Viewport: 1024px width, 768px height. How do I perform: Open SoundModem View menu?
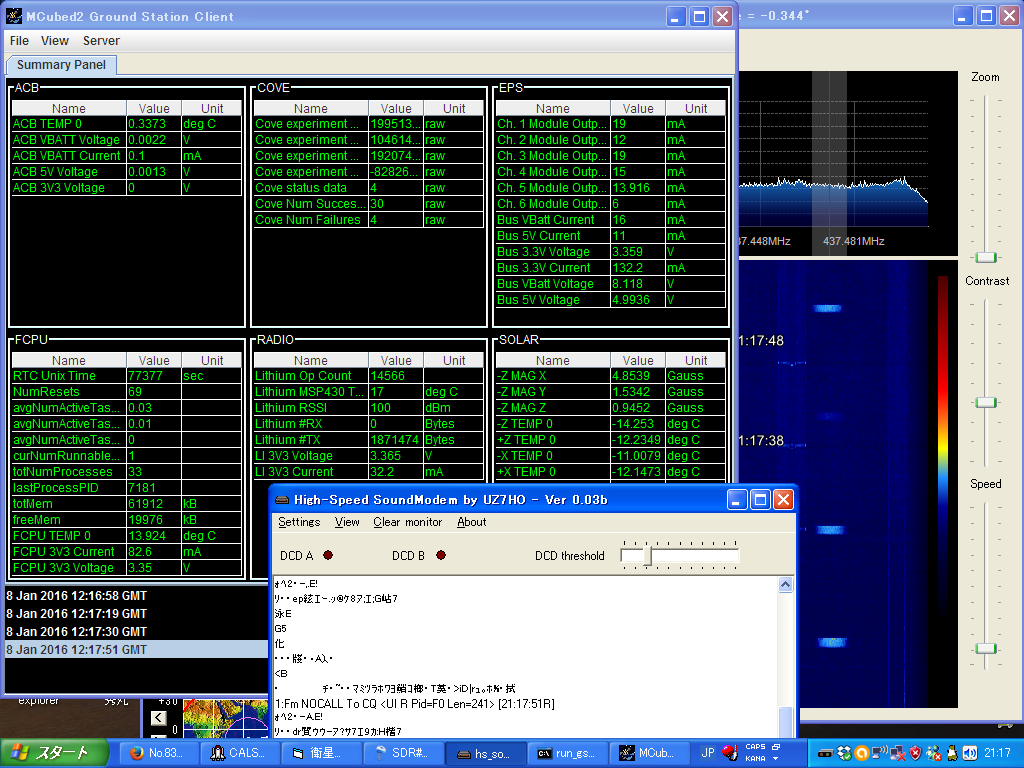point(347,522)
